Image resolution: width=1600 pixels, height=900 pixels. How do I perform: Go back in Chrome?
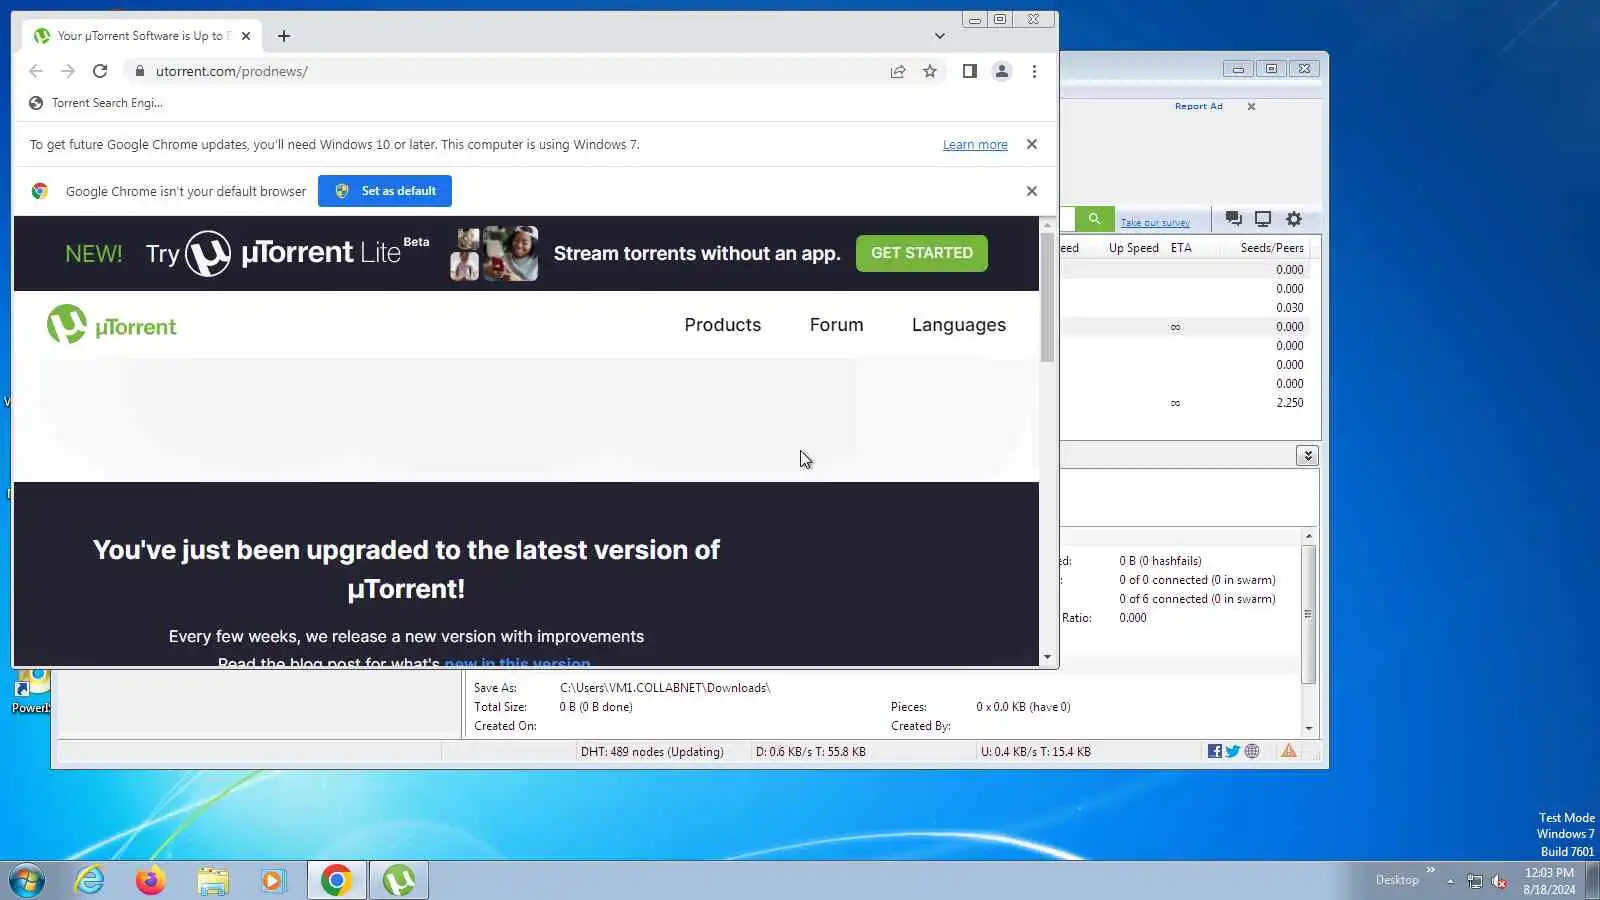click(x=36, y=71)
